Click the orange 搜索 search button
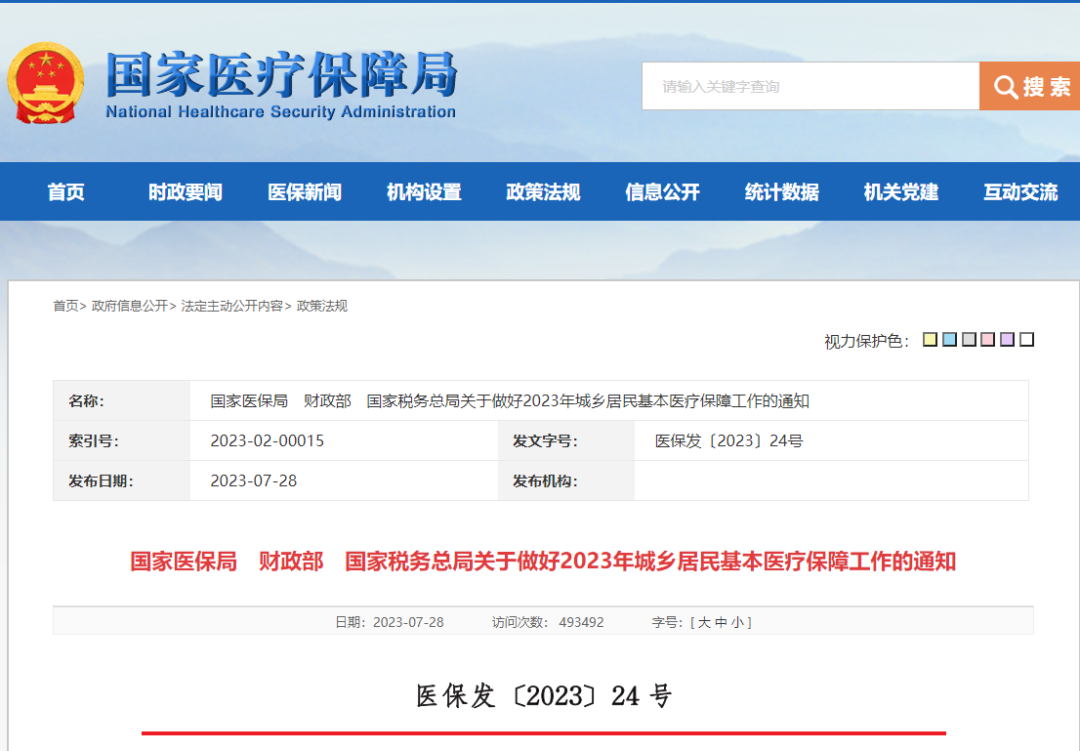The height and width of the screenshot is (751, 1080). (1031, 87)
